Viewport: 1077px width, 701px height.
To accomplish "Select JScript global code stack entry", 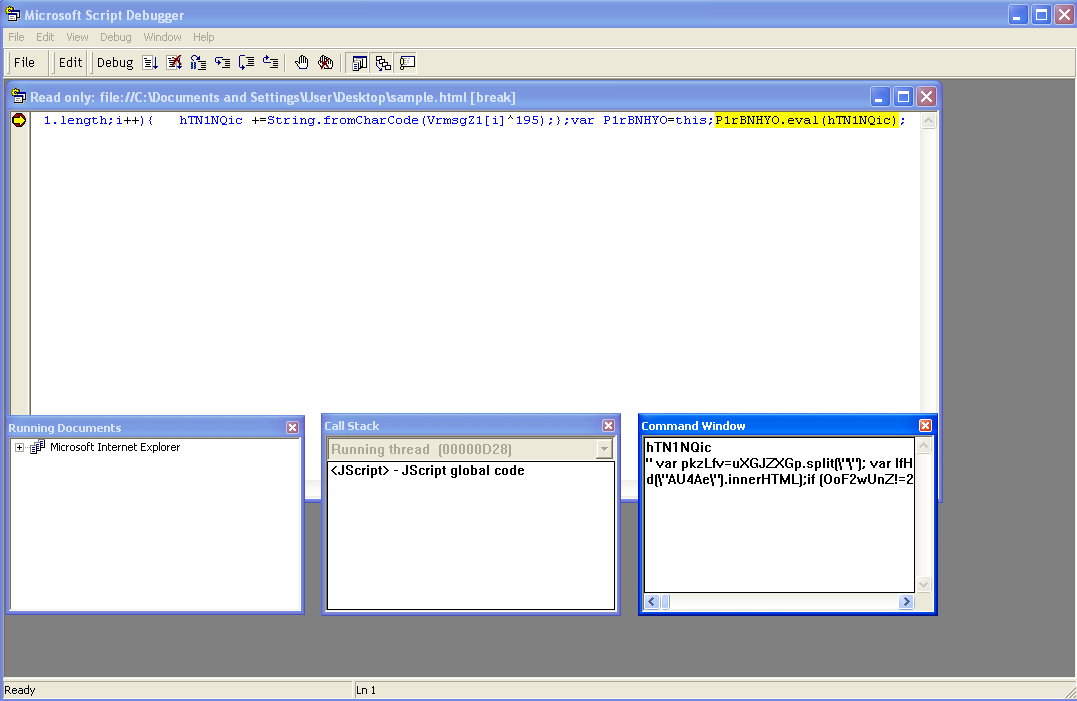I will (427, 470).
